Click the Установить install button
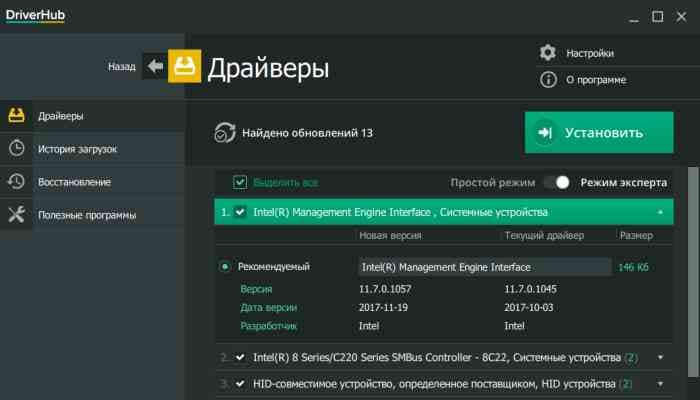The image size is (700, 400). click(599, 133)
